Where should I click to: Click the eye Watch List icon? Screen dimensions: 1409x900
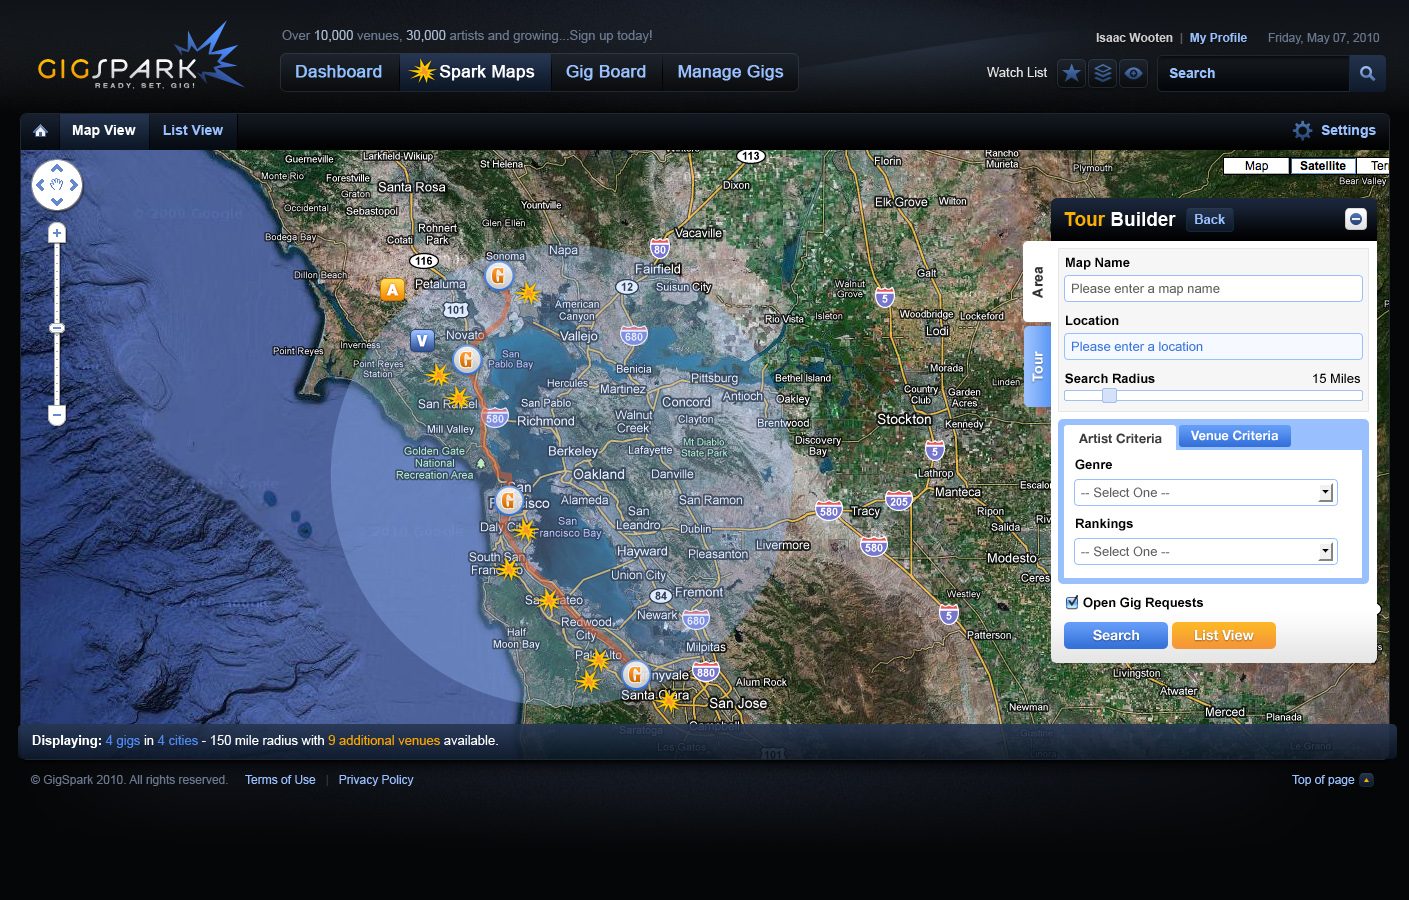click(x=1133, y=73)
